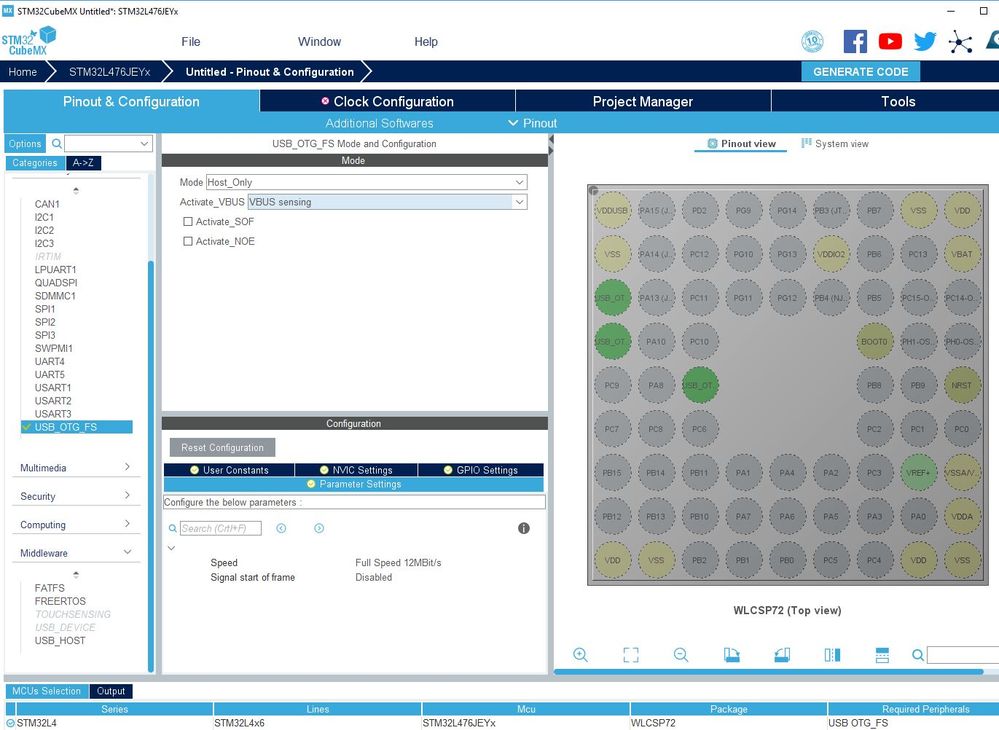
Task: Switch to the Clock Configuration tab
Action: point(387,101)
